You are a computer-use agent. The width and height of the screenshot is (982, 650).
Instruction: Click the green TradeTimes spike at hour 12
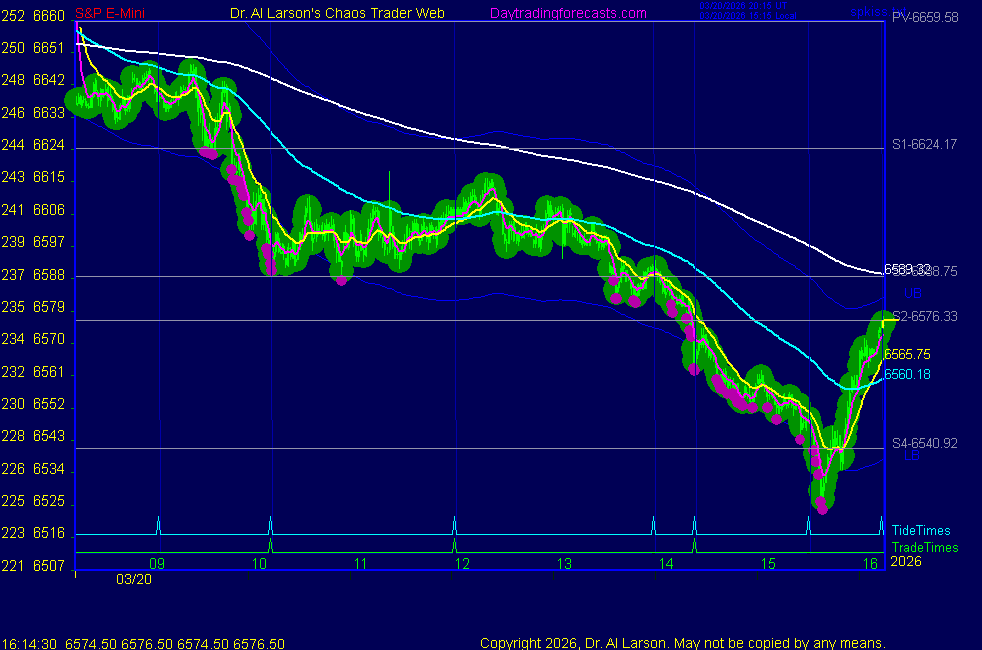click(x=454, y=546)
